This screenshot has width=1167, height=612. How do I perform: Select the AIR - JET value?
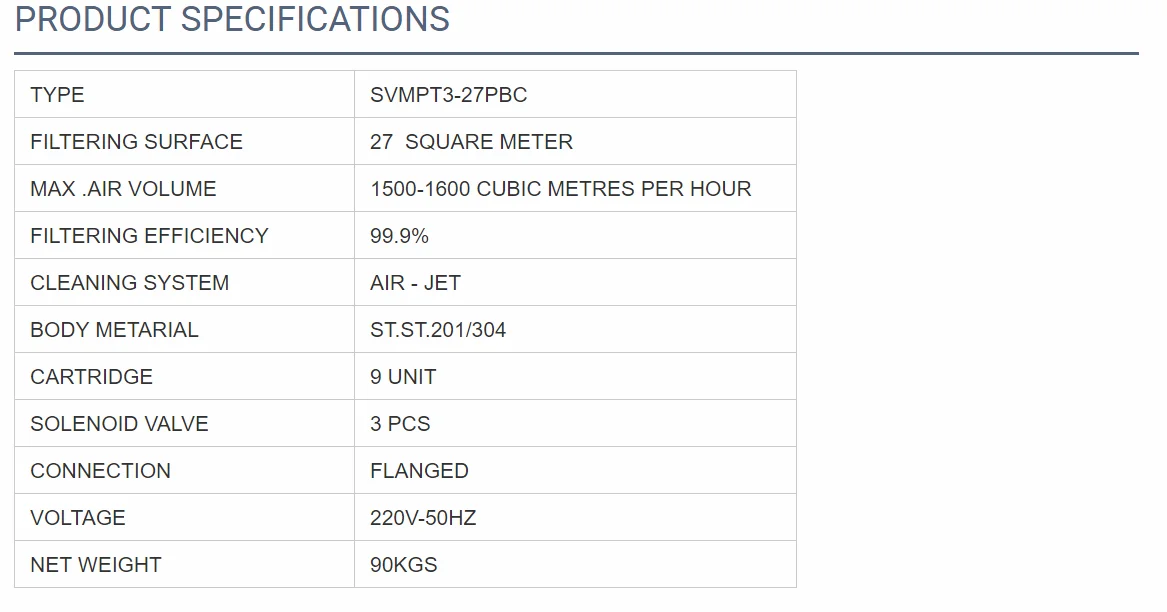[415, 283]
